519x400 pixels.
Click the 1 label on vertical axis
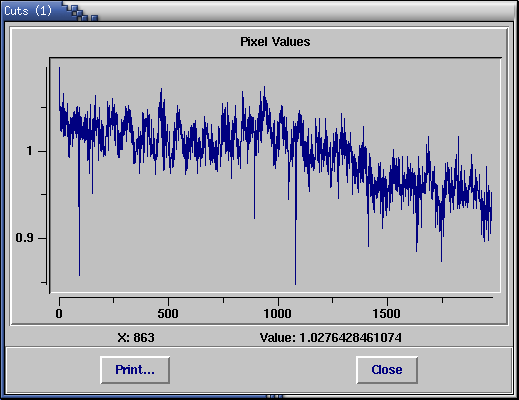pos(30,151)
